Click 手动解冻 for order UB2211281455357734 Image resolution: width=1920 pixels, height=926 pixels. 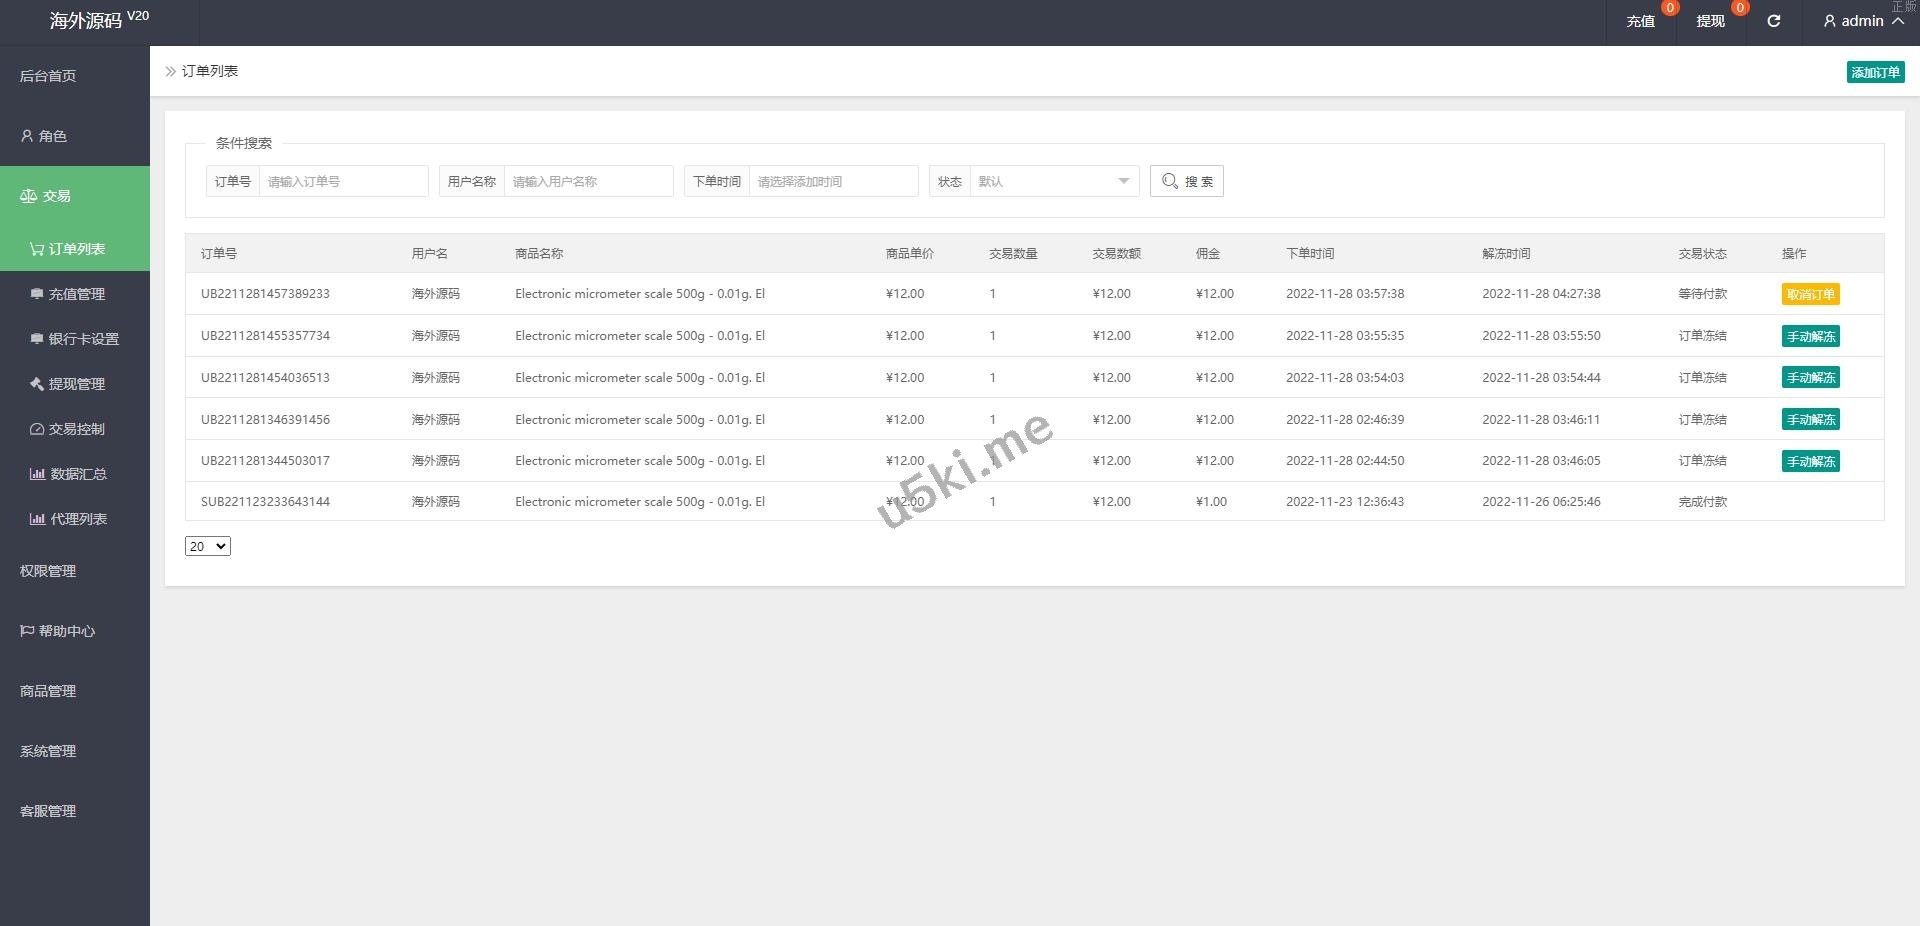[x=1810, y=336]
